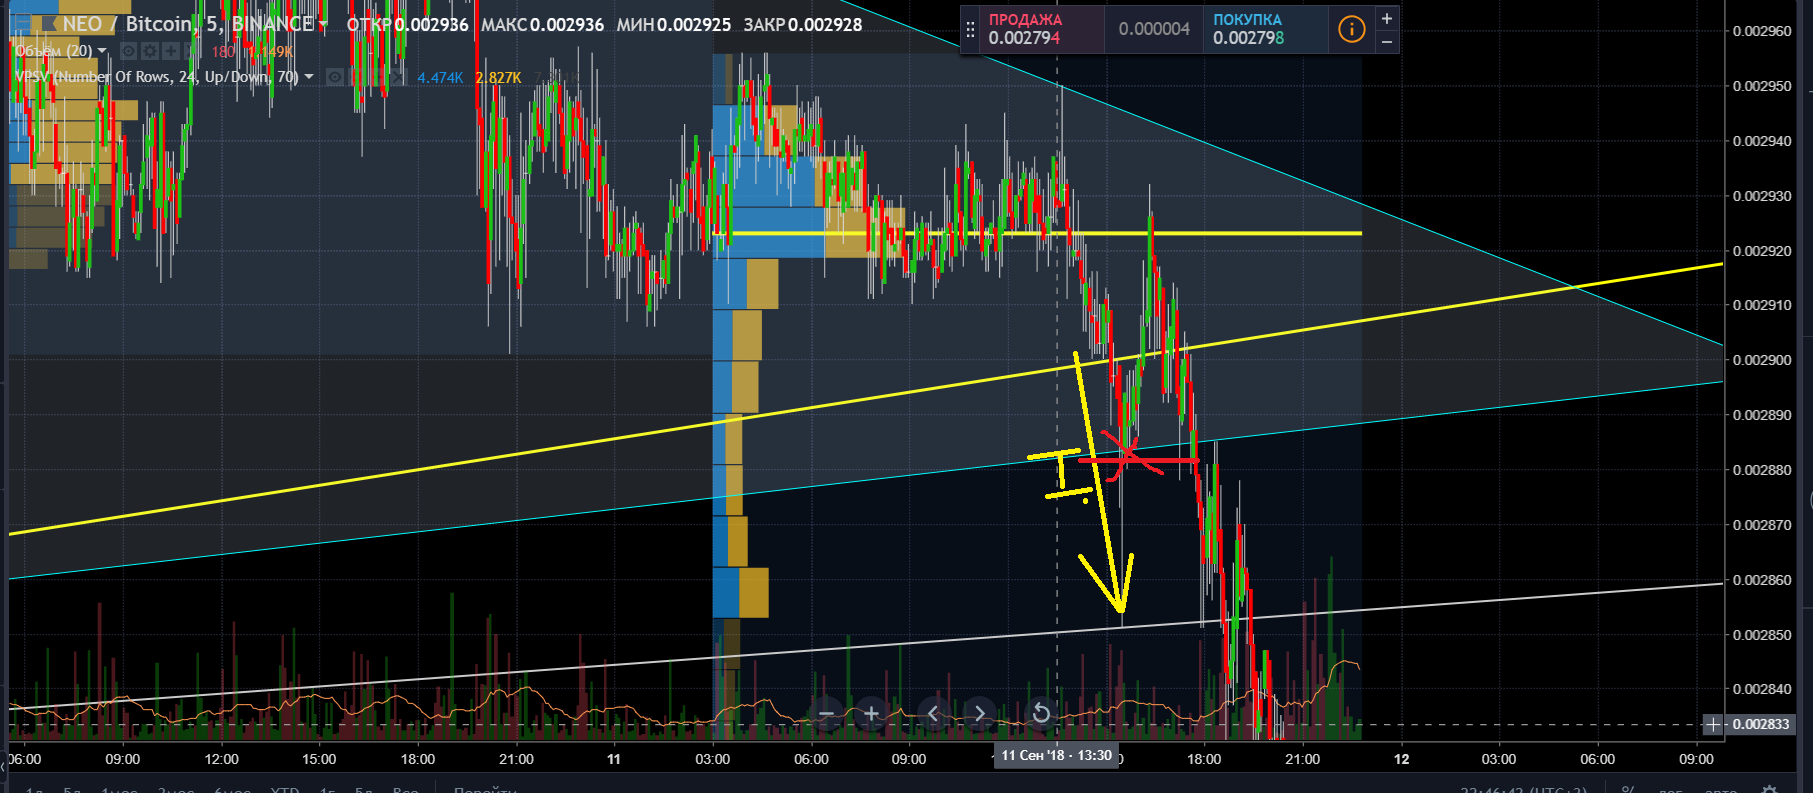Open the NEO / Bitcoin symbol dropdown arrow
Image resolution: width=1813 pixels, height=793 pixels.
pos(324,24)
